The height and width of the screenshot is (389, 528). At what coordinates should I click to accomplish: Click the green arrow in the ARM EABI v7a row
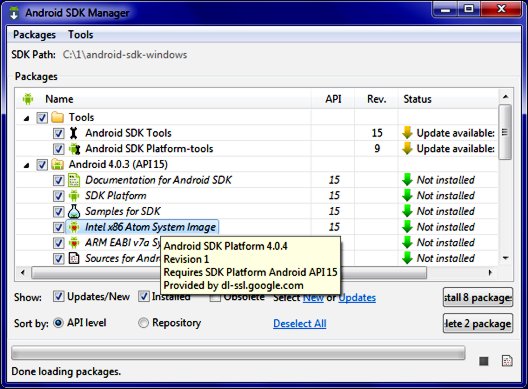pyautogui.click(x=407, y=242)
